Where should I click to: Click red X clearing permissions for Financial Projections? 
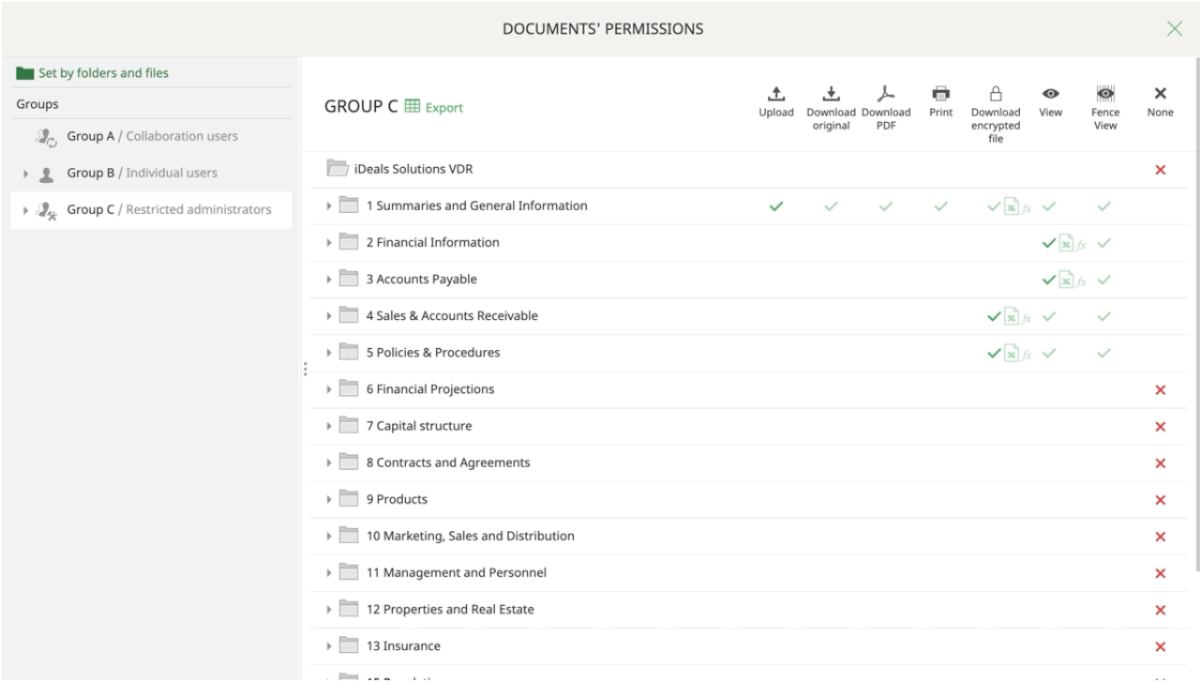[1159, 388]
